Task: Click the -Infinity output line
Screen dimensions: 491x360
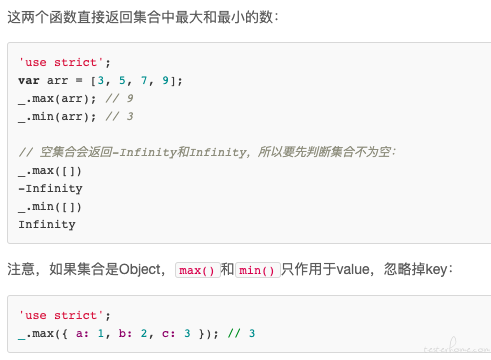Action: pos(50,189)
